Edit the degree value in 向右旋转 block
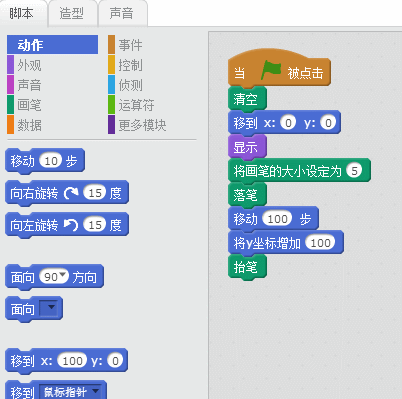The height and width of the screenshot is (399, 402). pyautogui.click(x=95, y=193)
